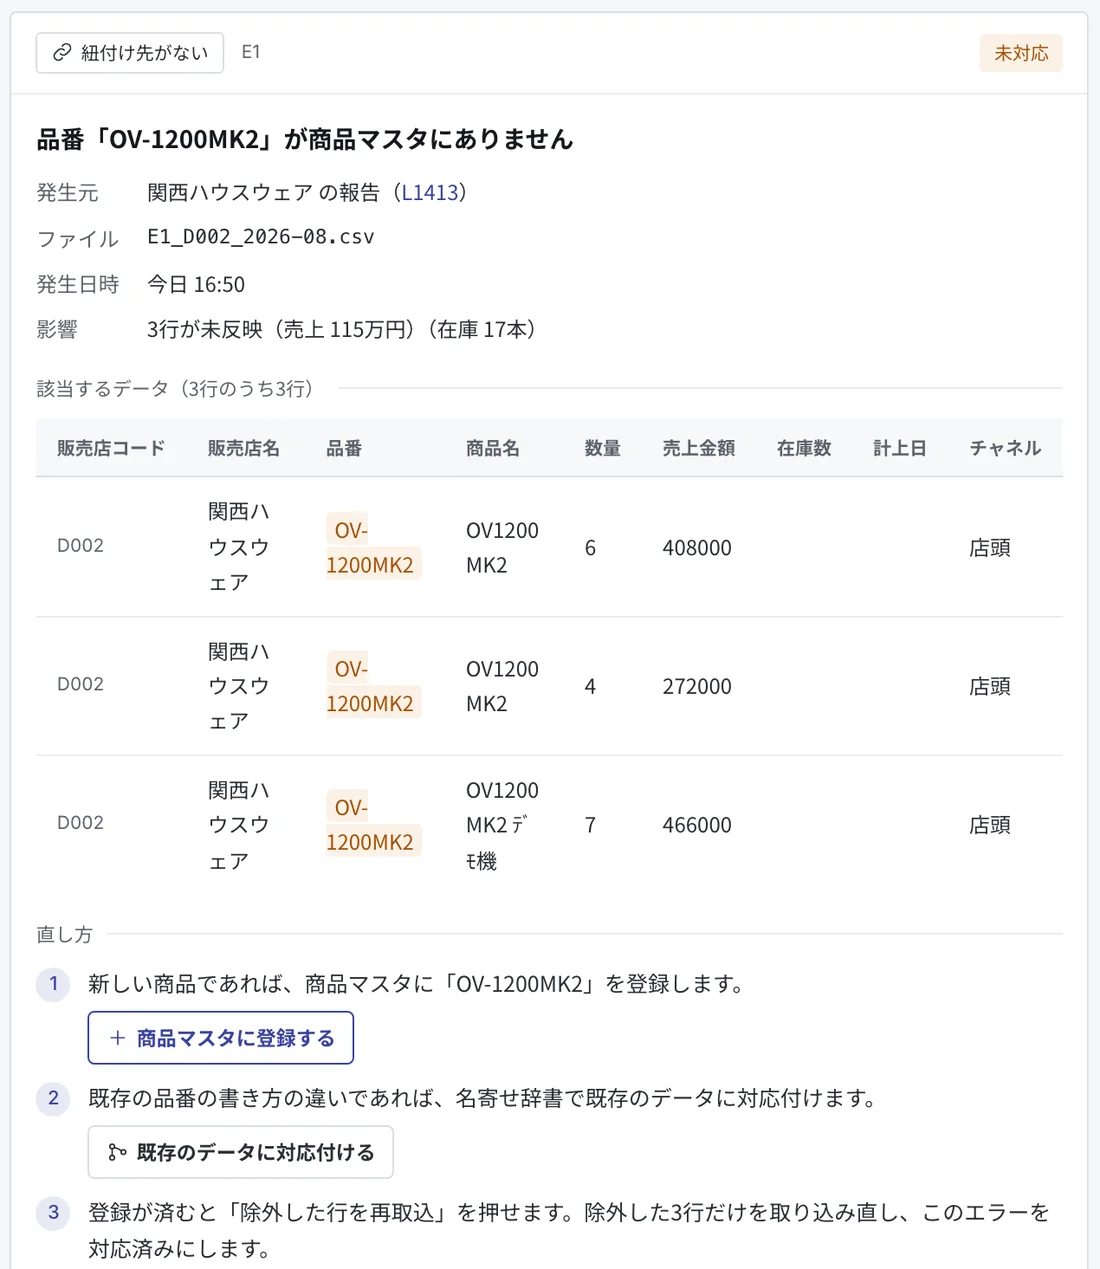1100x1269 pixels.
Task: Click the branch icon on 既存のデータに対応付ける button
Action: point(117,1152)
